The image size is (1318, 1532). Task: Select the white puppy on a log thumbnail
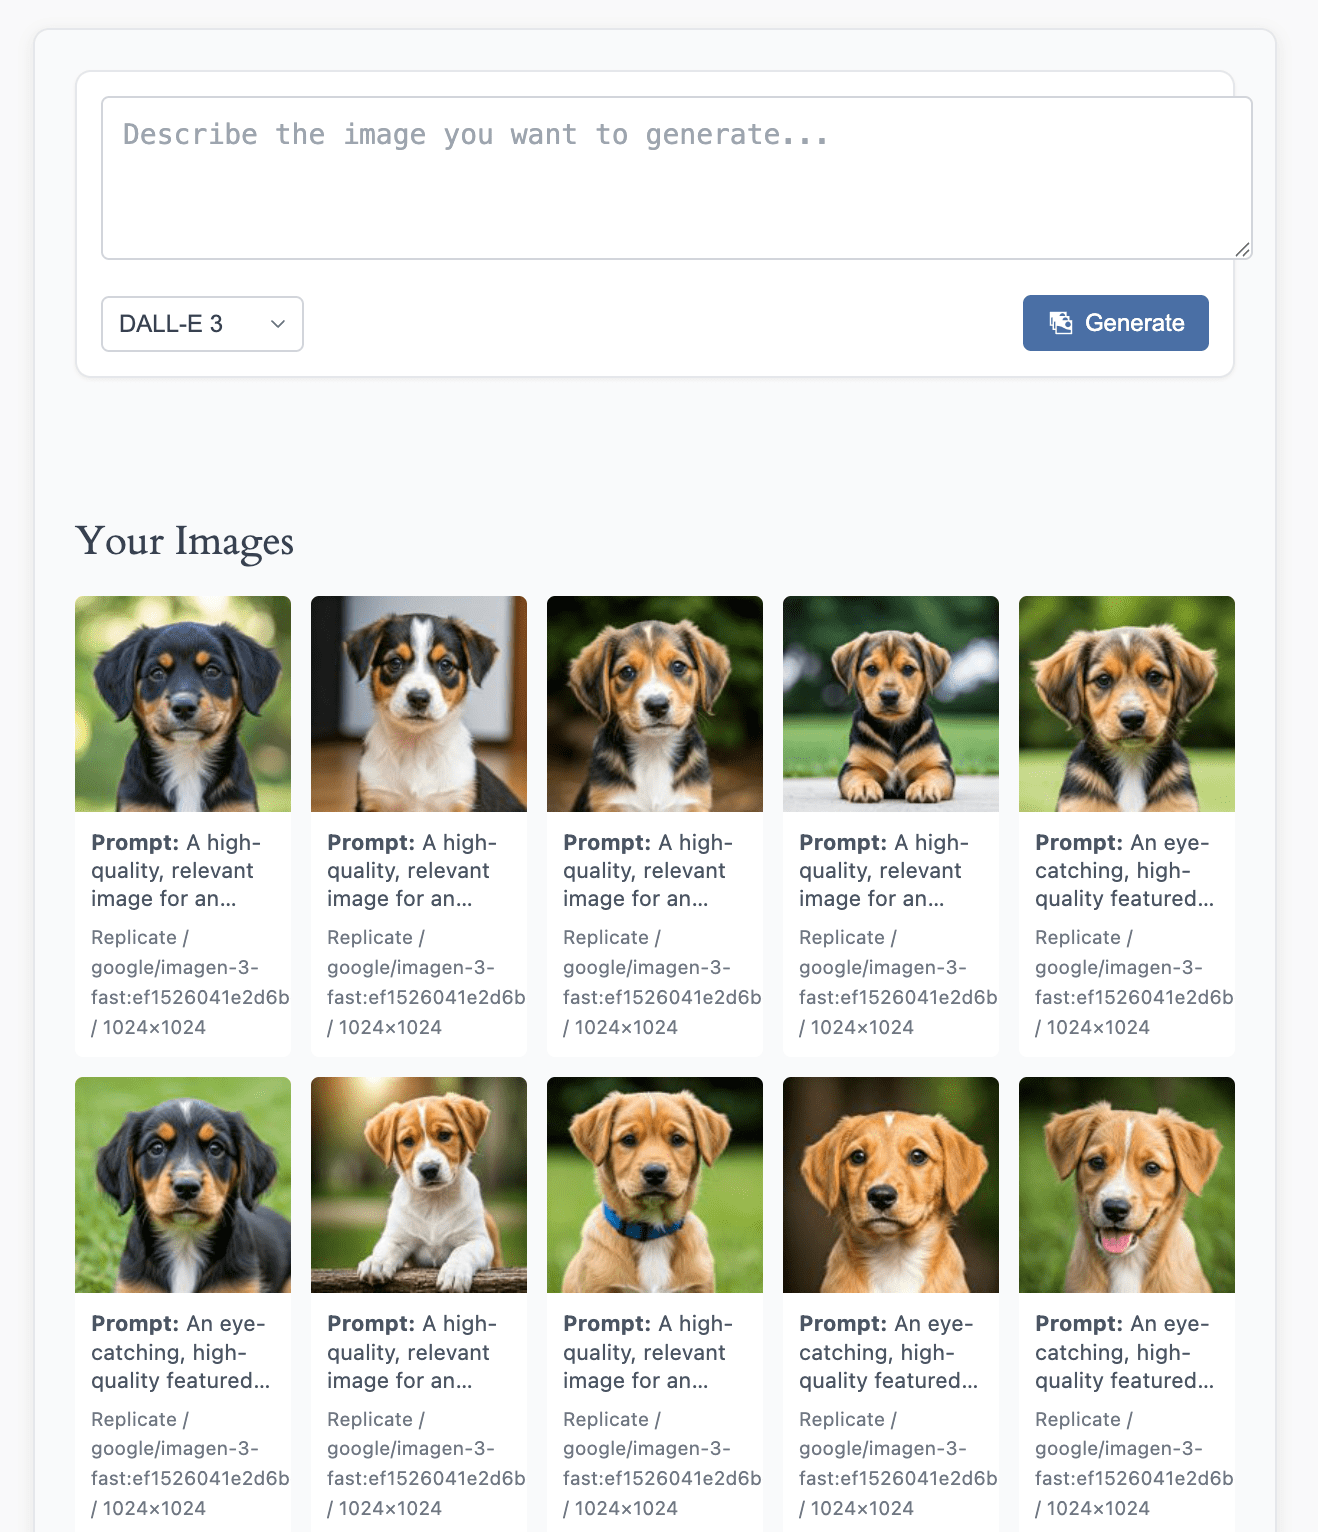[419, 1185]
